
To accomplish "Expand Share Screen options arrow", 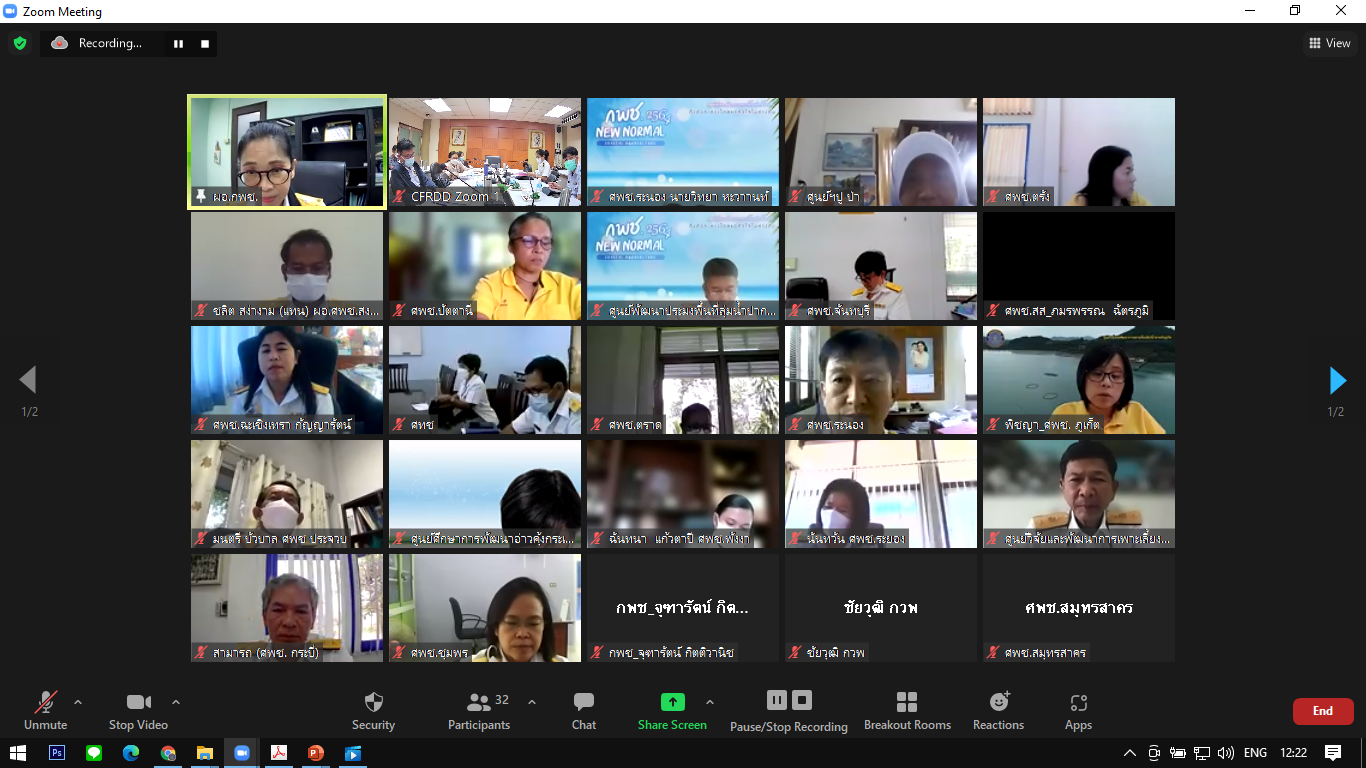I will click(710, 702).
